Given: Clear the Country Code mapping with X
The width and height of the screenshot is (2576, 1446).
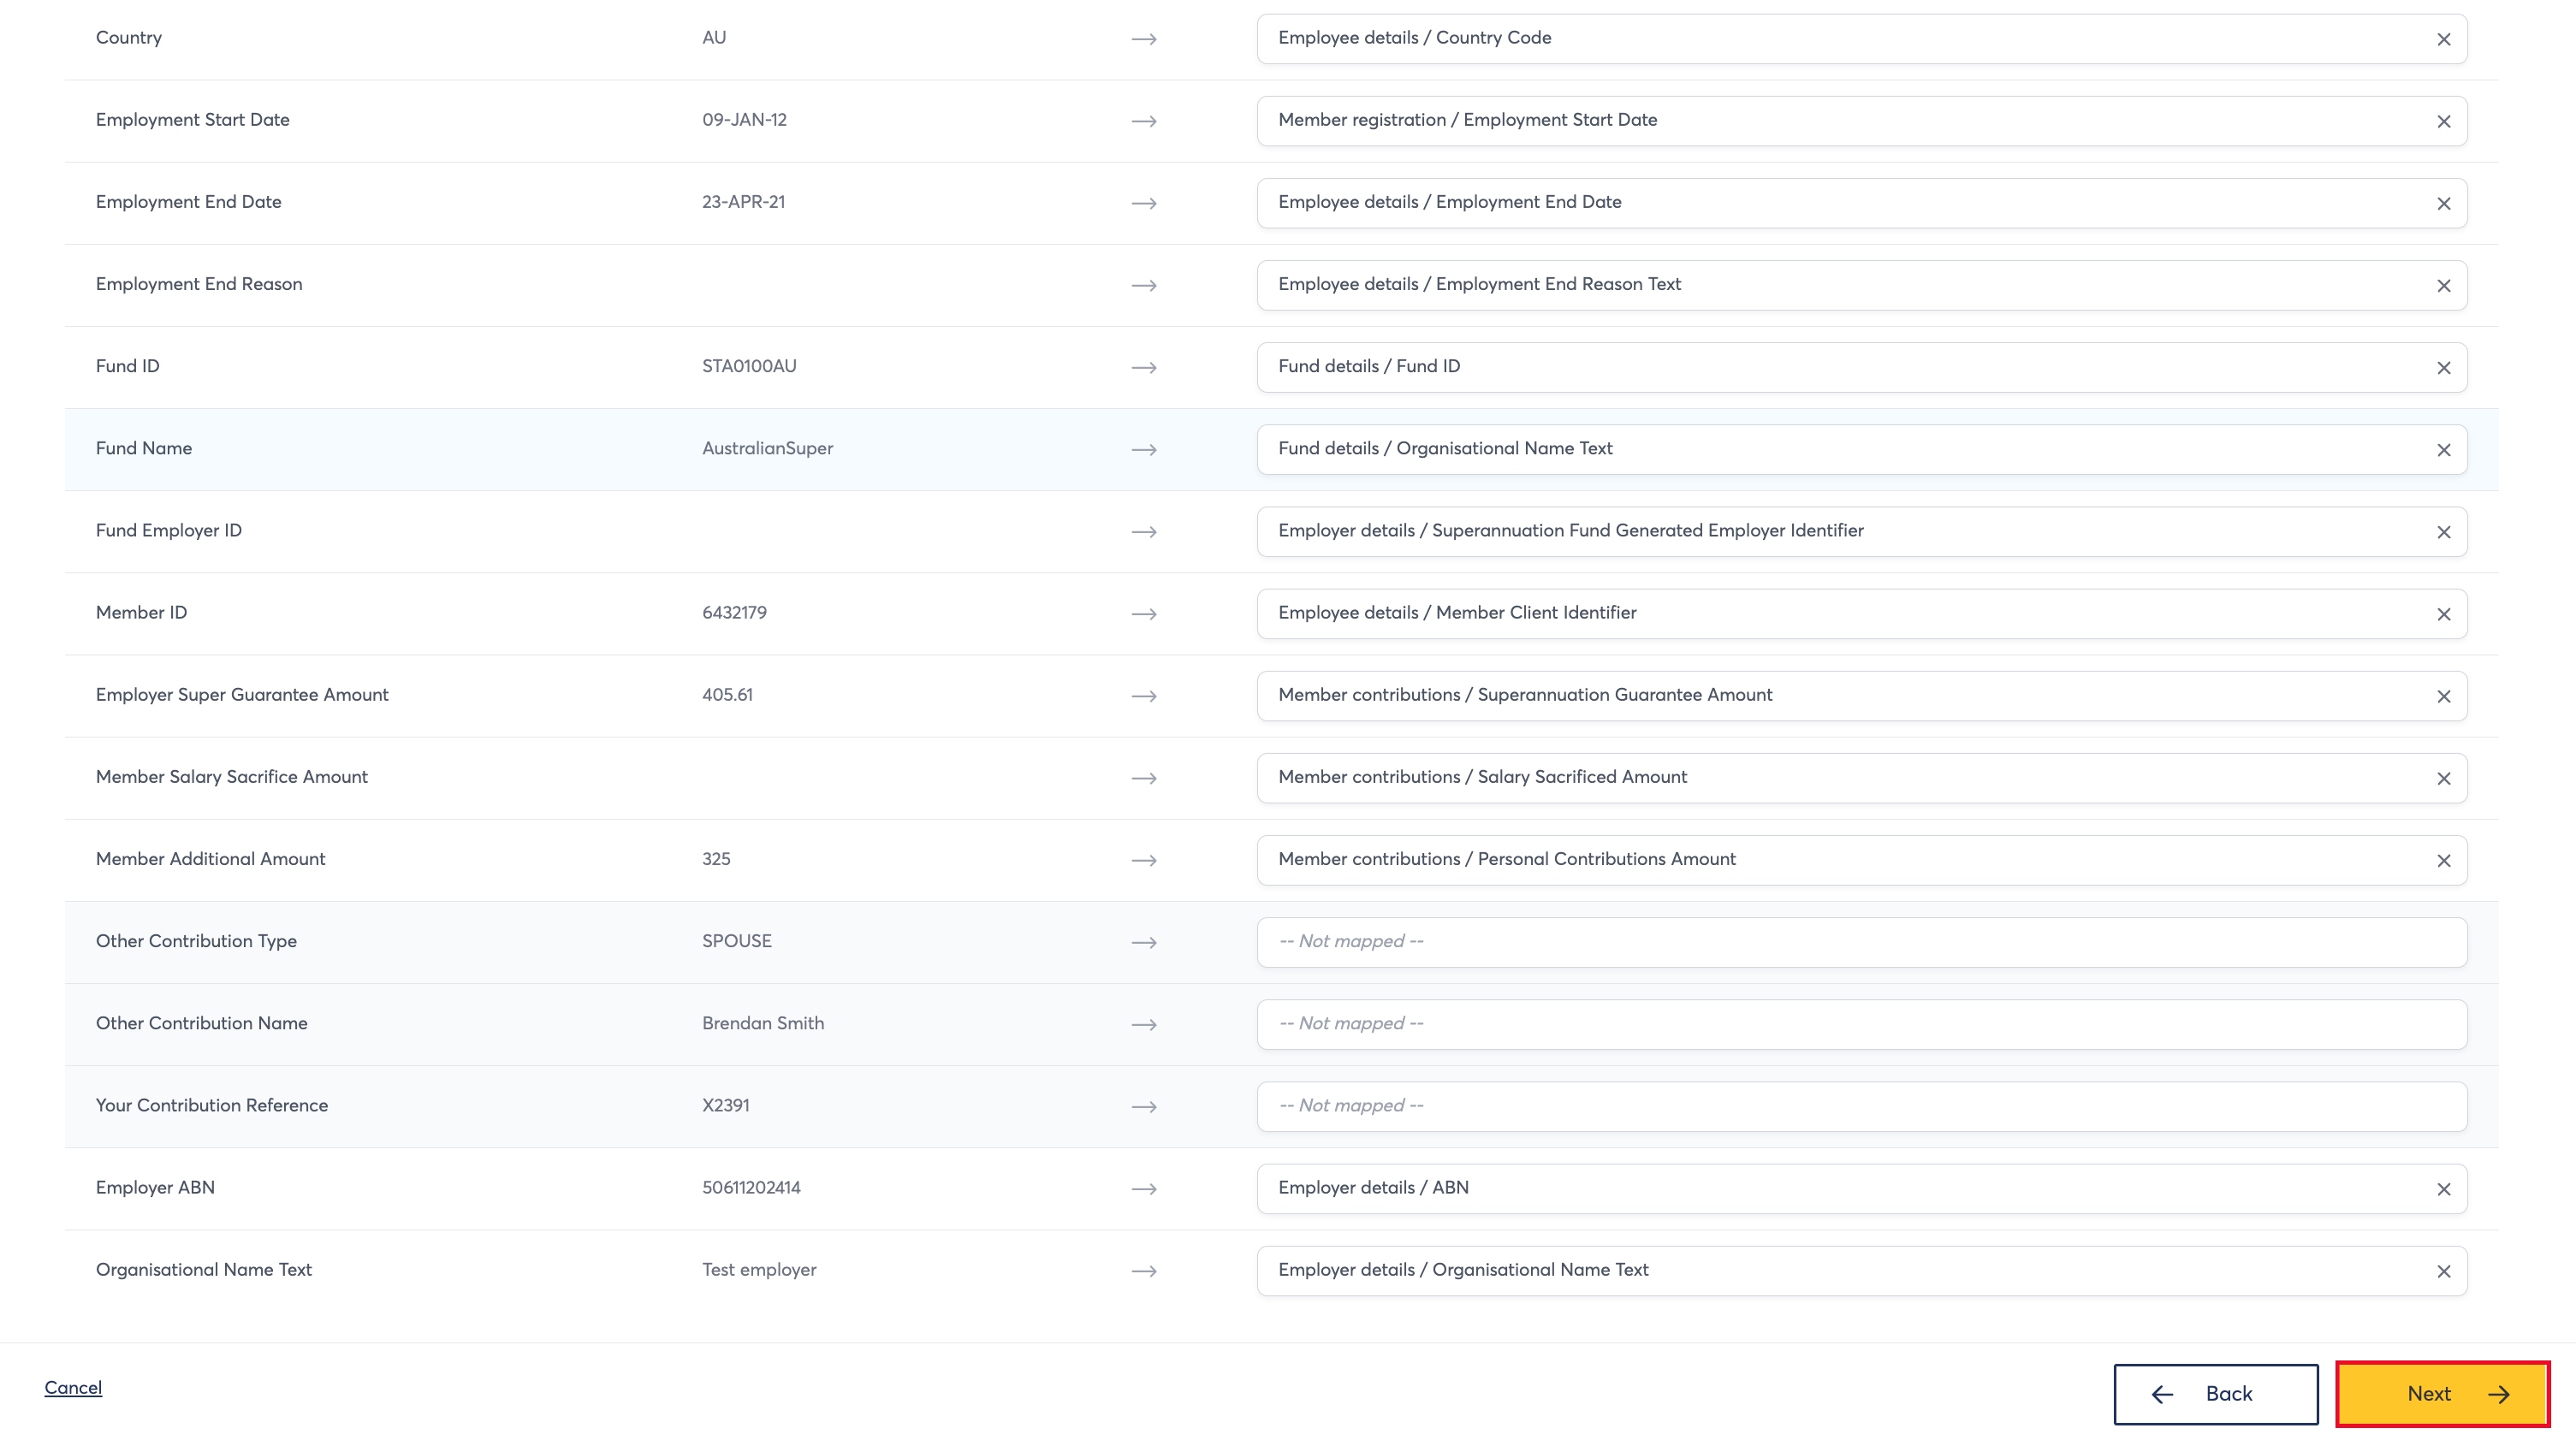Looking at the screenshot, I should (2443, 39).
